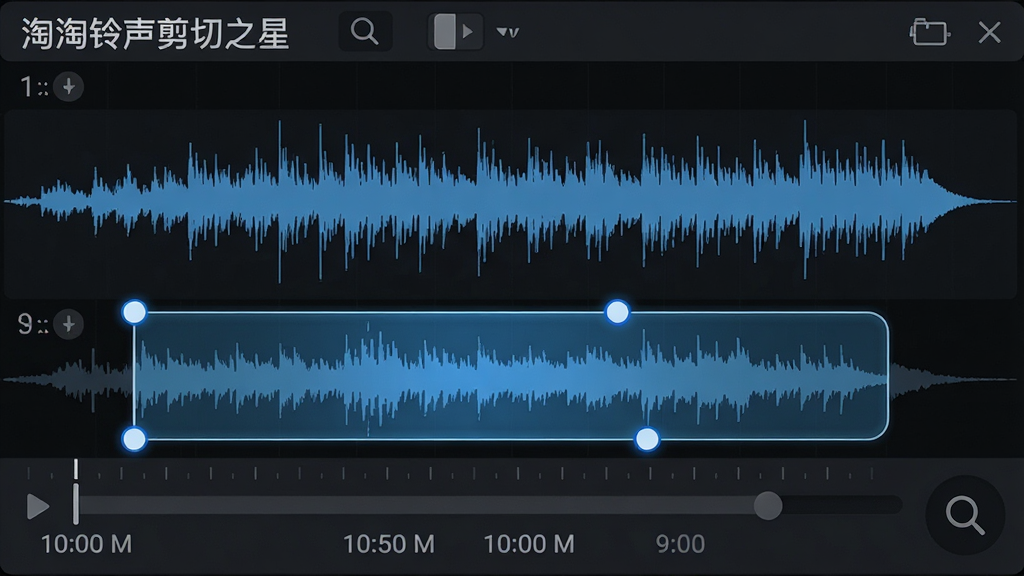Select the top-left selection handle
This screenshot has height=576, width=1024.
pos(135,312)
